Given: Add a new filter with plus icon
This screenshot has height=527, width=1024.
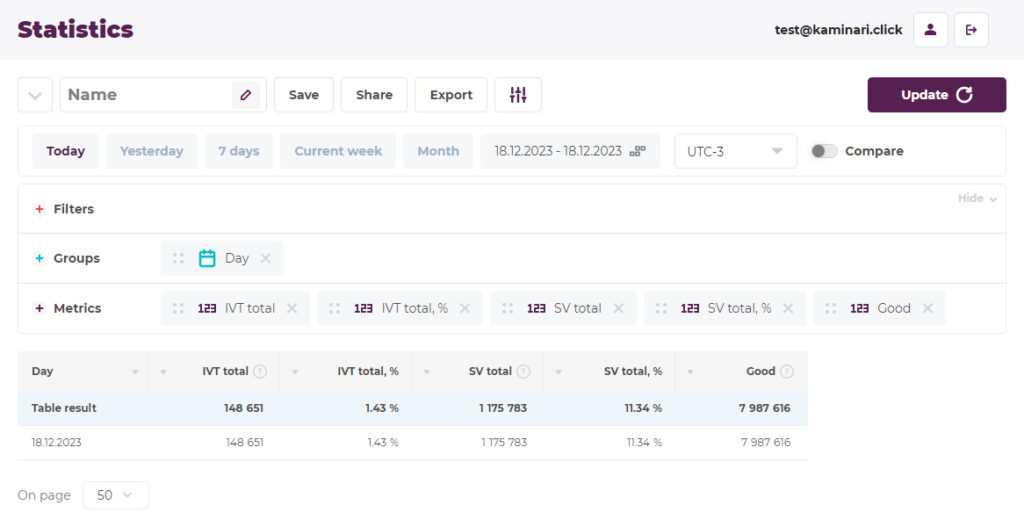Looking at the screenshot, I should pos(39,209).
